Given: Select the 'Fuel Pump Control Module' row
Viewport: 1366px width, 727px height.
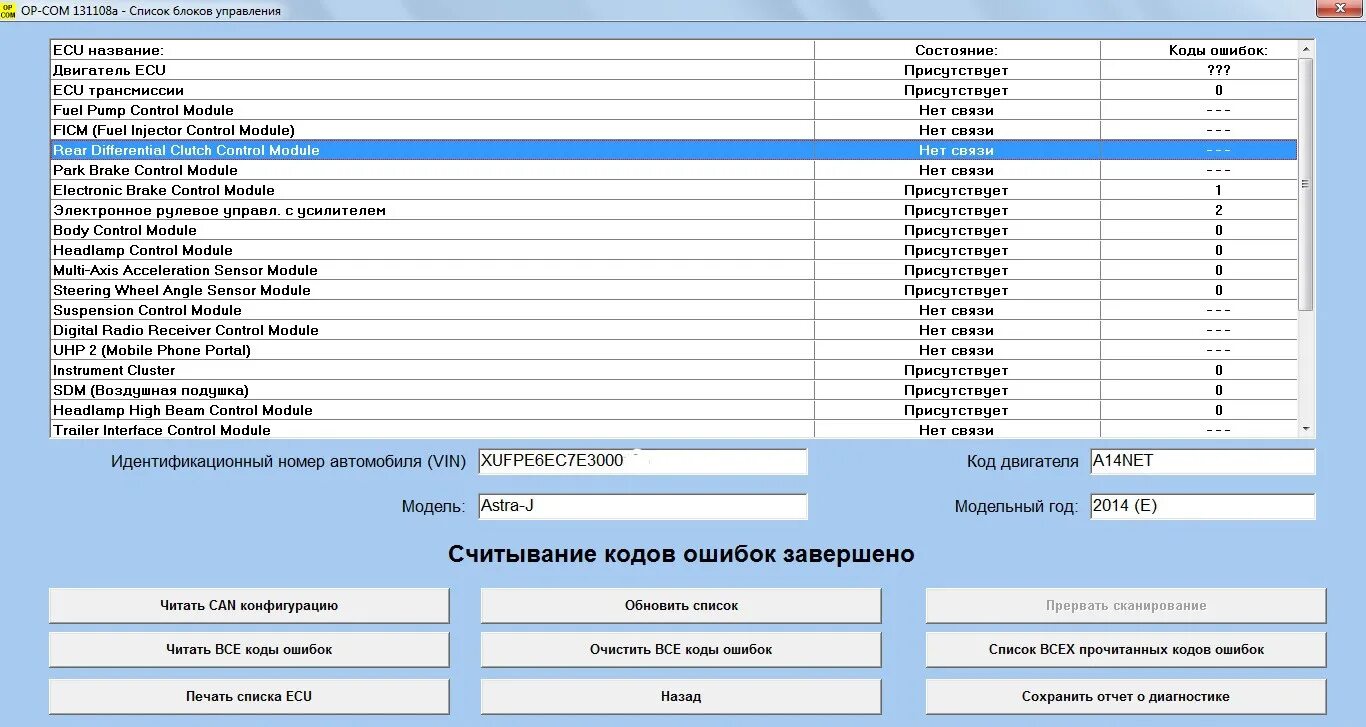Looking at the screenshot, I should (x=674, y=110).
